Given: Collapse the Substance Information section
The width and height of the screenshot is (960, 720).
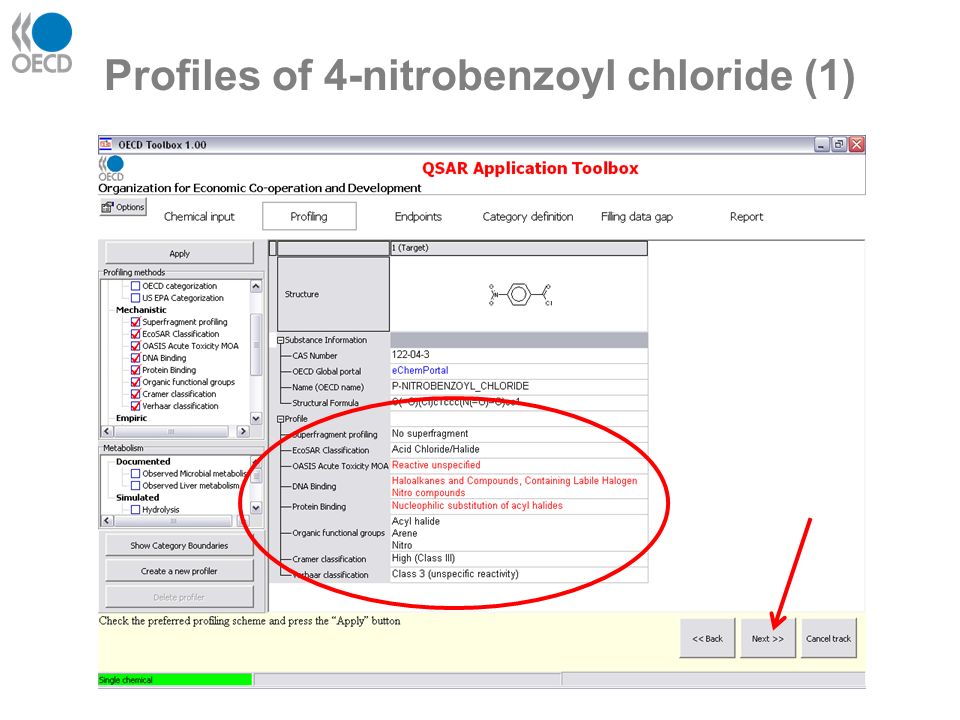Looking at the screenshot, I should 280,340.
